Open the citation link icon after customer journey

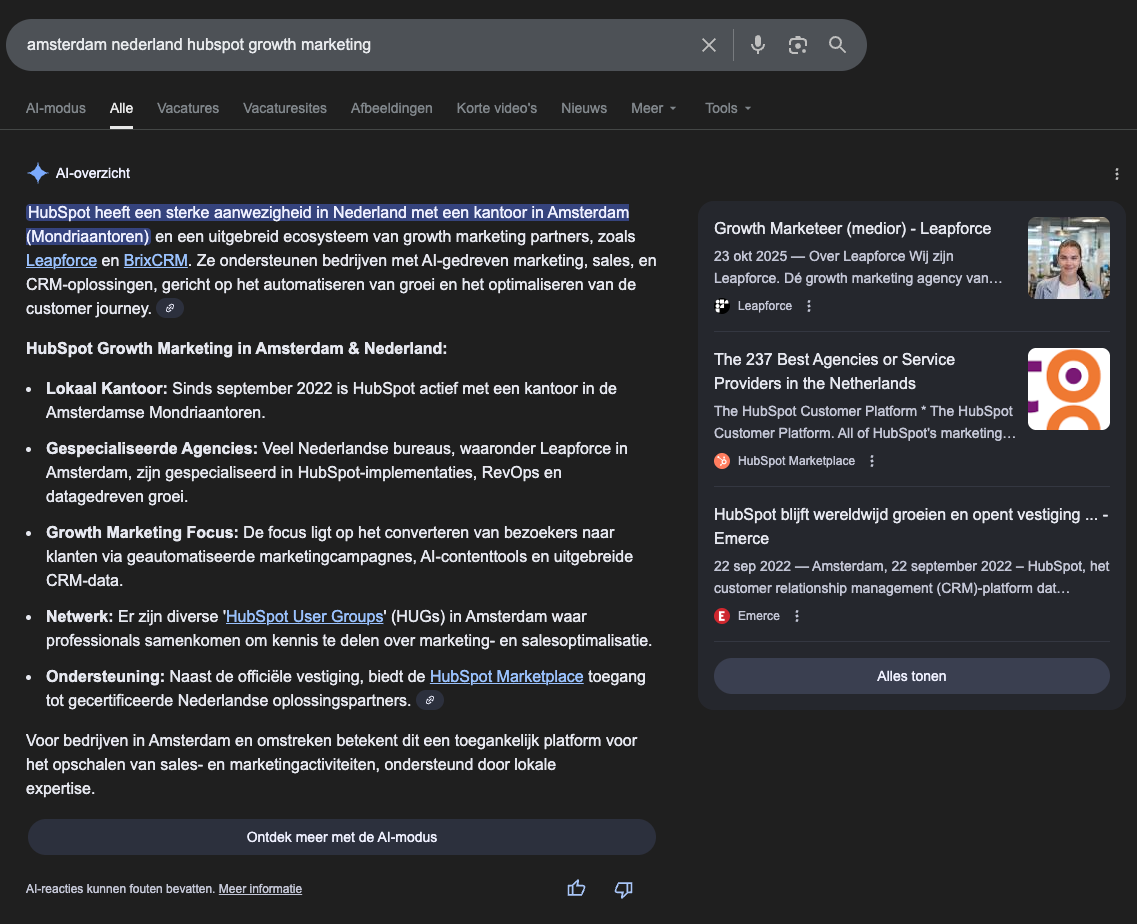point(170,308)
